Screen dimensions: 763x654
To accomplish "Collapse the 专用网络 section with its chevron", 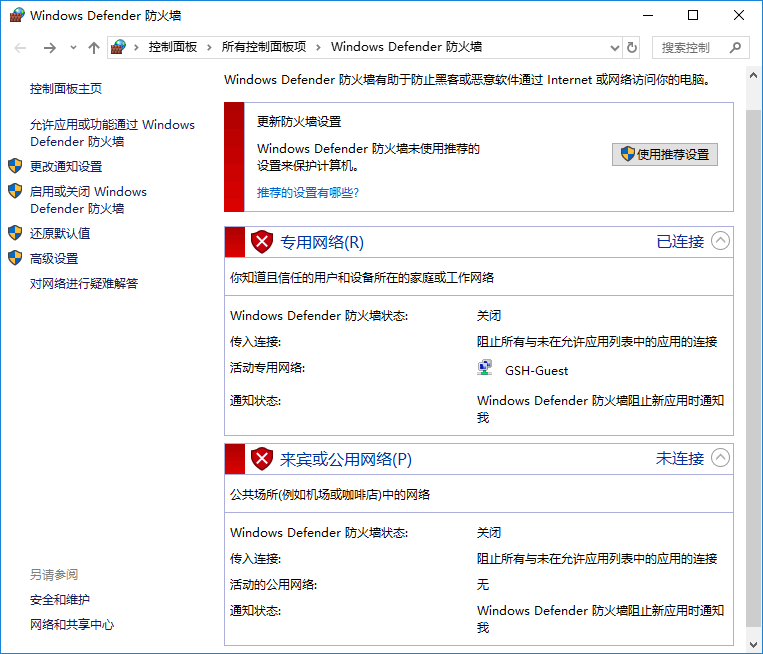I will [720, 240].
